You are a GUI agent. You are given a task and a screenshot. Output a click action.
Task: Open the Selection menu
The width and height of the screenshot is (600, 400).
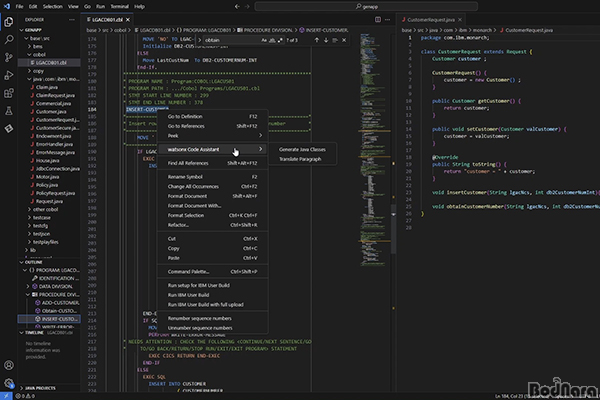52,7
